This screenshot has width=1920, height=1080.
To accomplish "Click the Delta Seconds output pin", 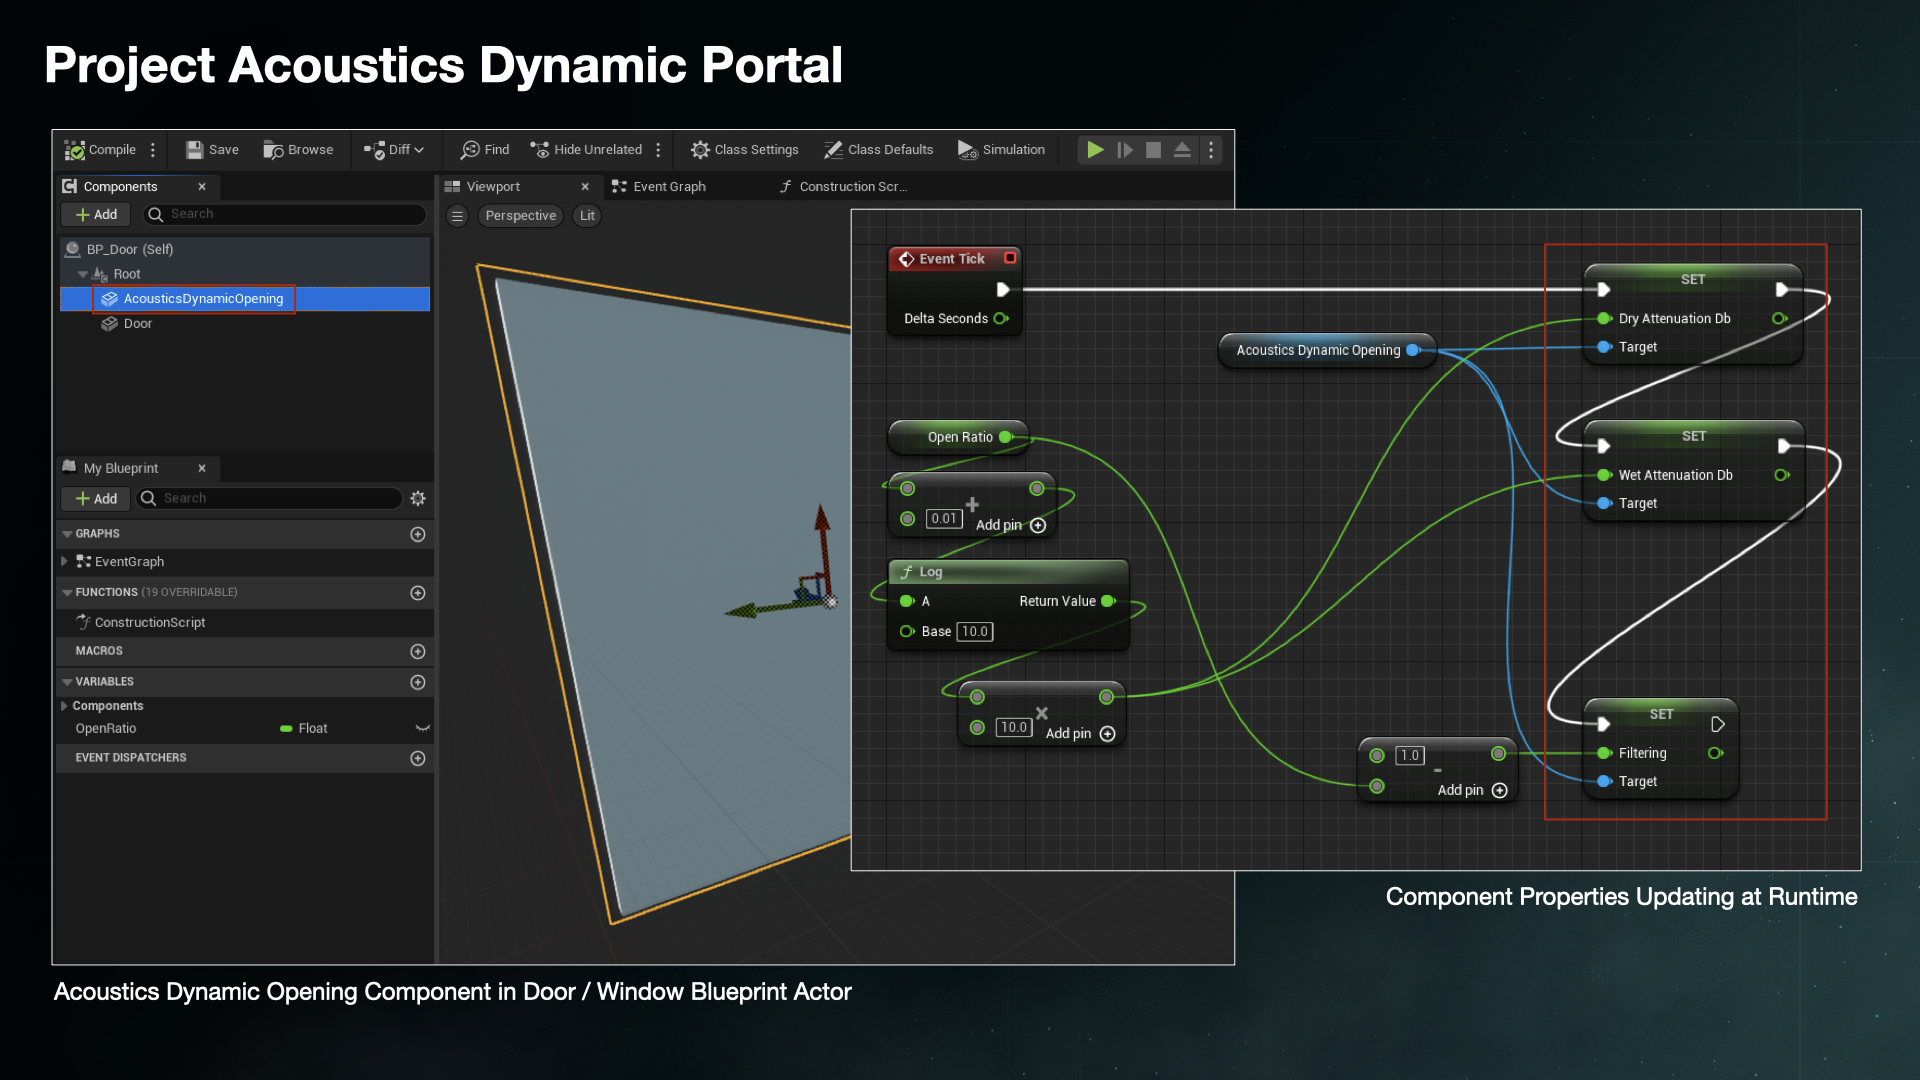I will tap(1001, 319).
